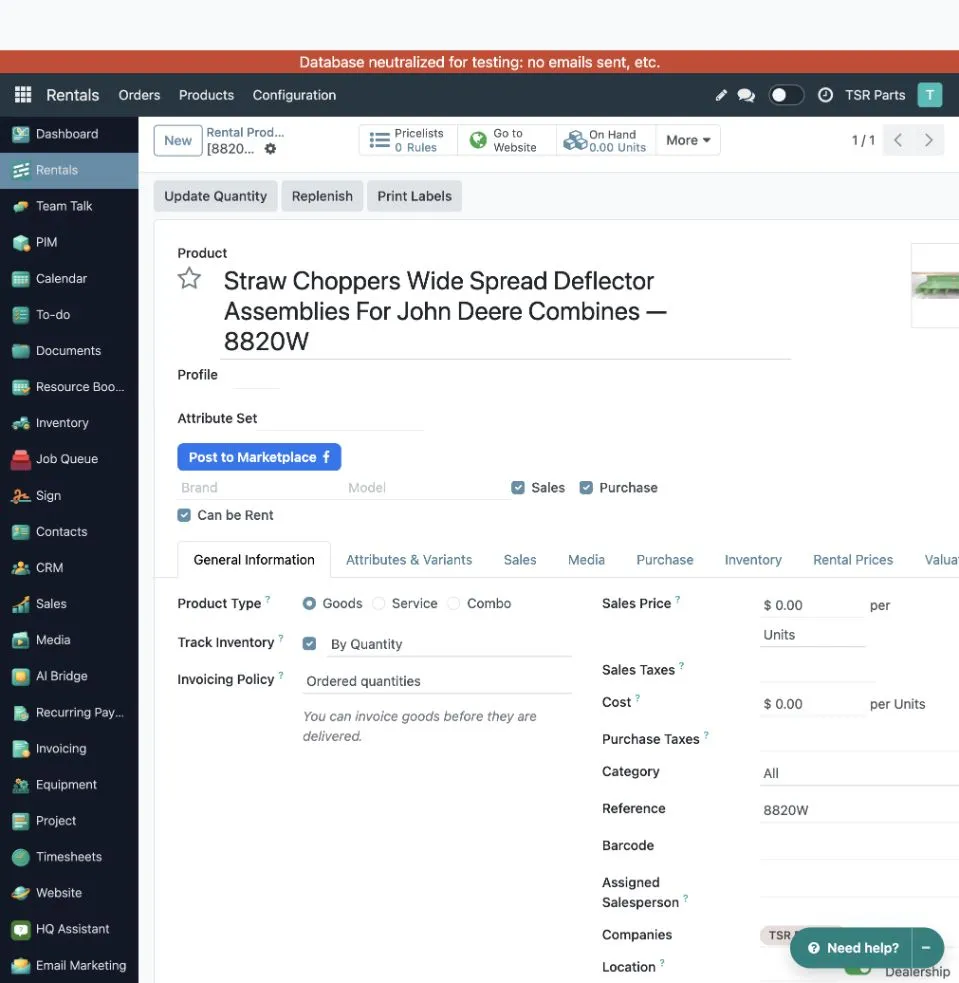Viewport: 959px width, 983px height.
Task: Go to PIM app in sidebar
Action: (69, 243)
